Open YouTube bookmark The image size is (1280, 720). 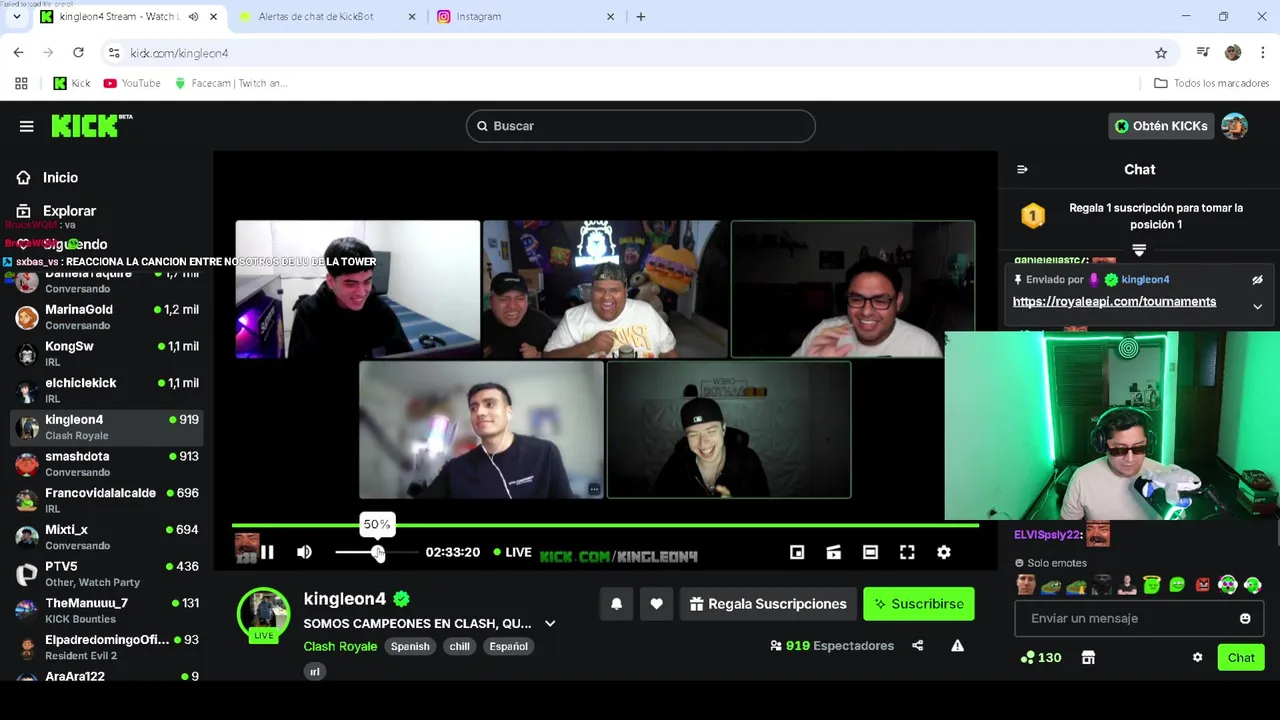[132, 83]
